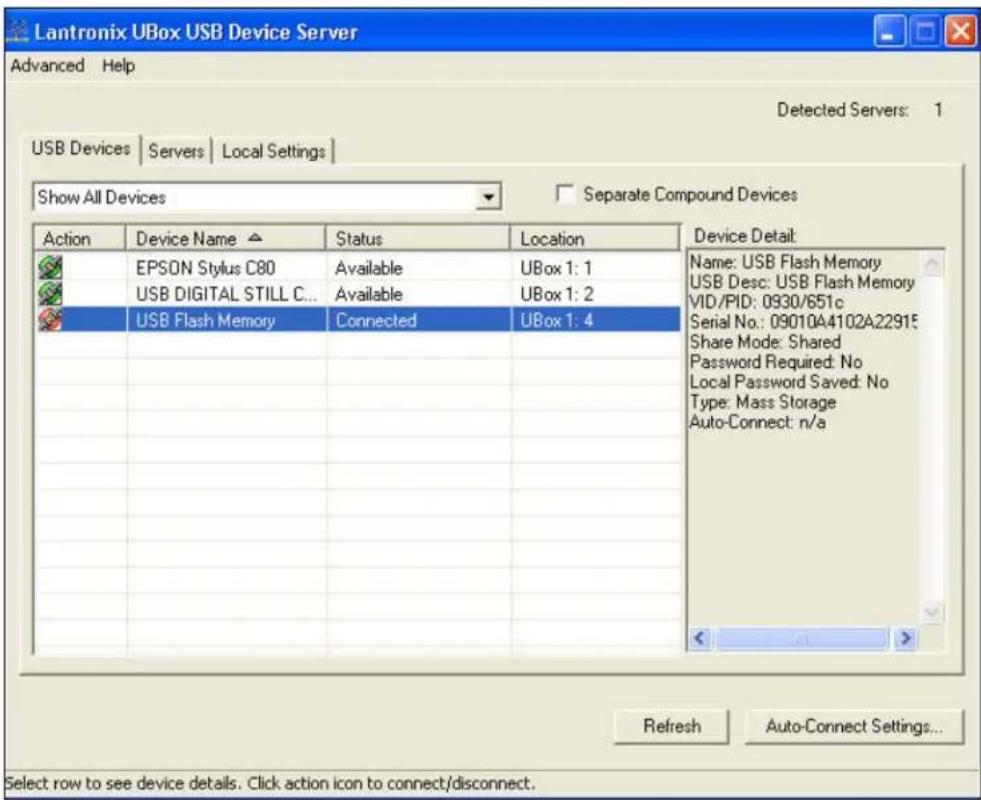This screenshot has width=981, height=800.
Task: Click the Auto-Connect: n/a line
Action: click(757, 422)
